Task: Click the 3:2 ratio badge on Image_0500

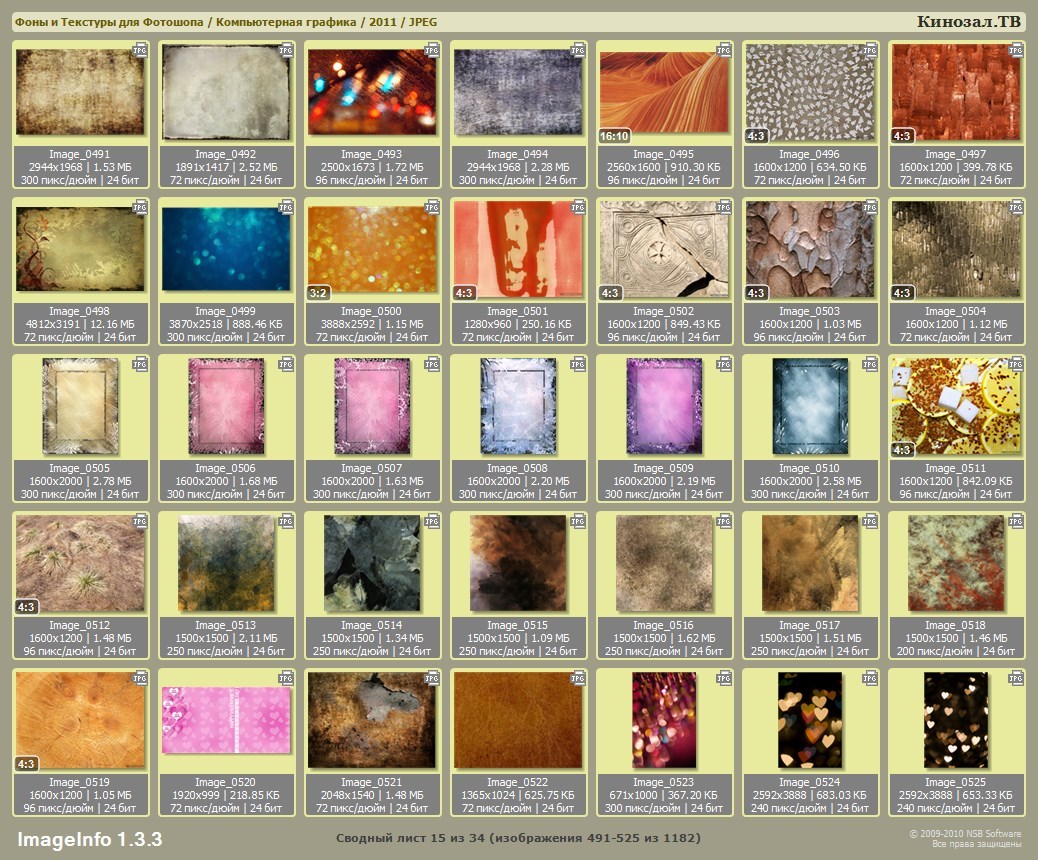Action: pyautogui.click(x=319, y=293)
